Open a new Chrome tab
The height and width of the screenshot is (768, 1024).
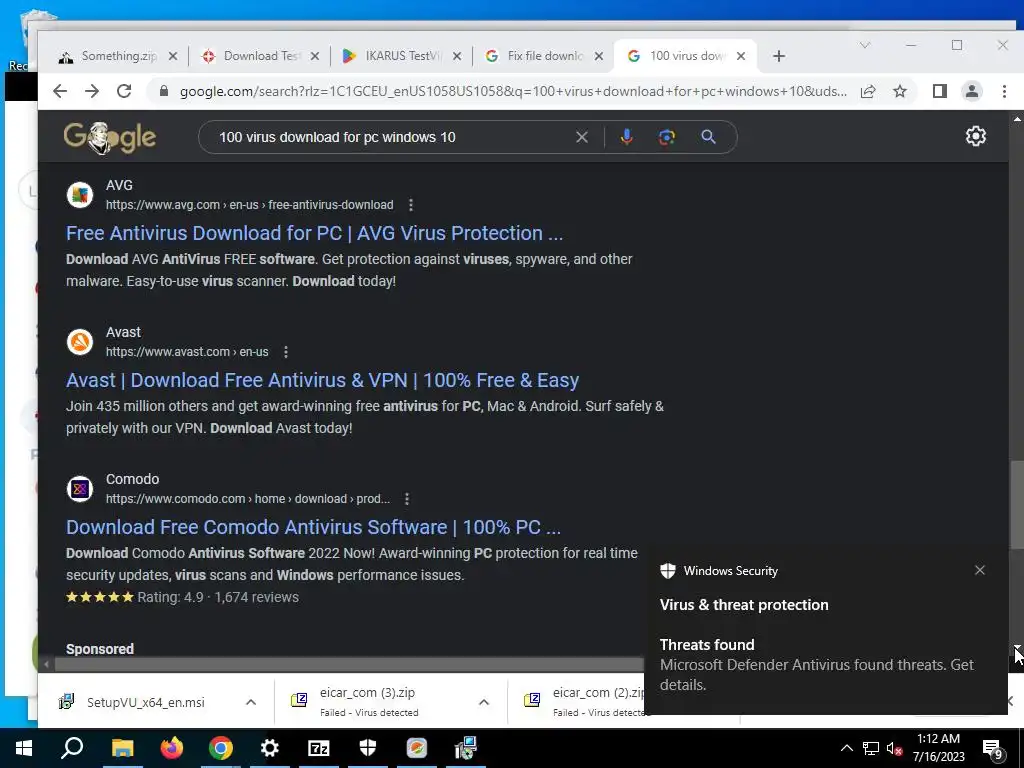pyautogui.click(x=778, y=56)
